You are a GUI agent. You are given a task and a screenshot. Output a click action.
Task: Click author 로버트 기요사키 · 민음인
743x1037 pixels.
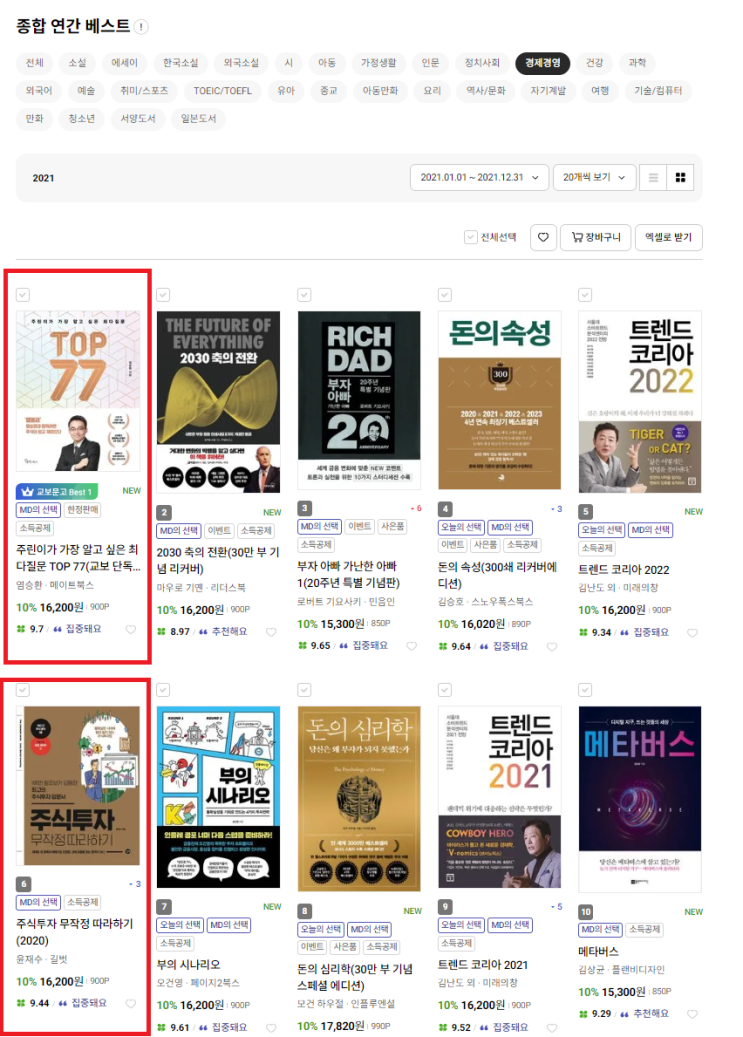tap(346, 601)
